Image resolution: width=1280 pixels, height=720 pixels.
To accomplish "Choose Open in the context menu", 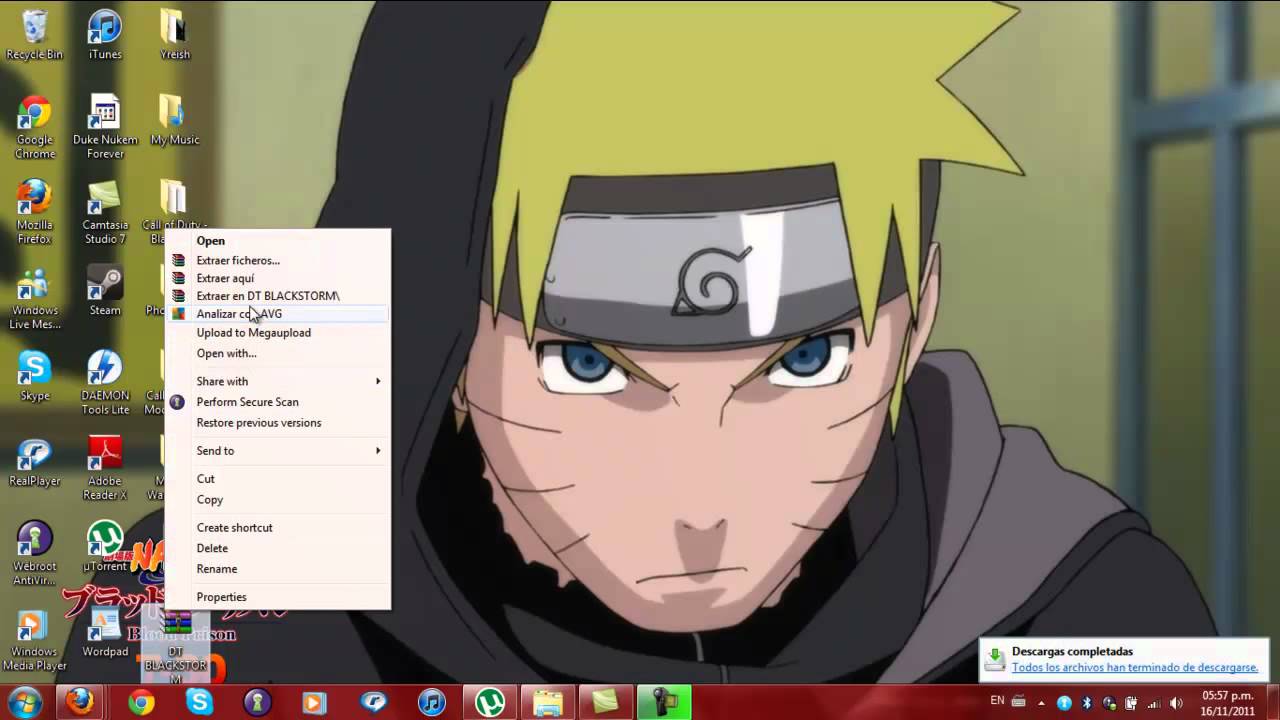I will point(278,241).
